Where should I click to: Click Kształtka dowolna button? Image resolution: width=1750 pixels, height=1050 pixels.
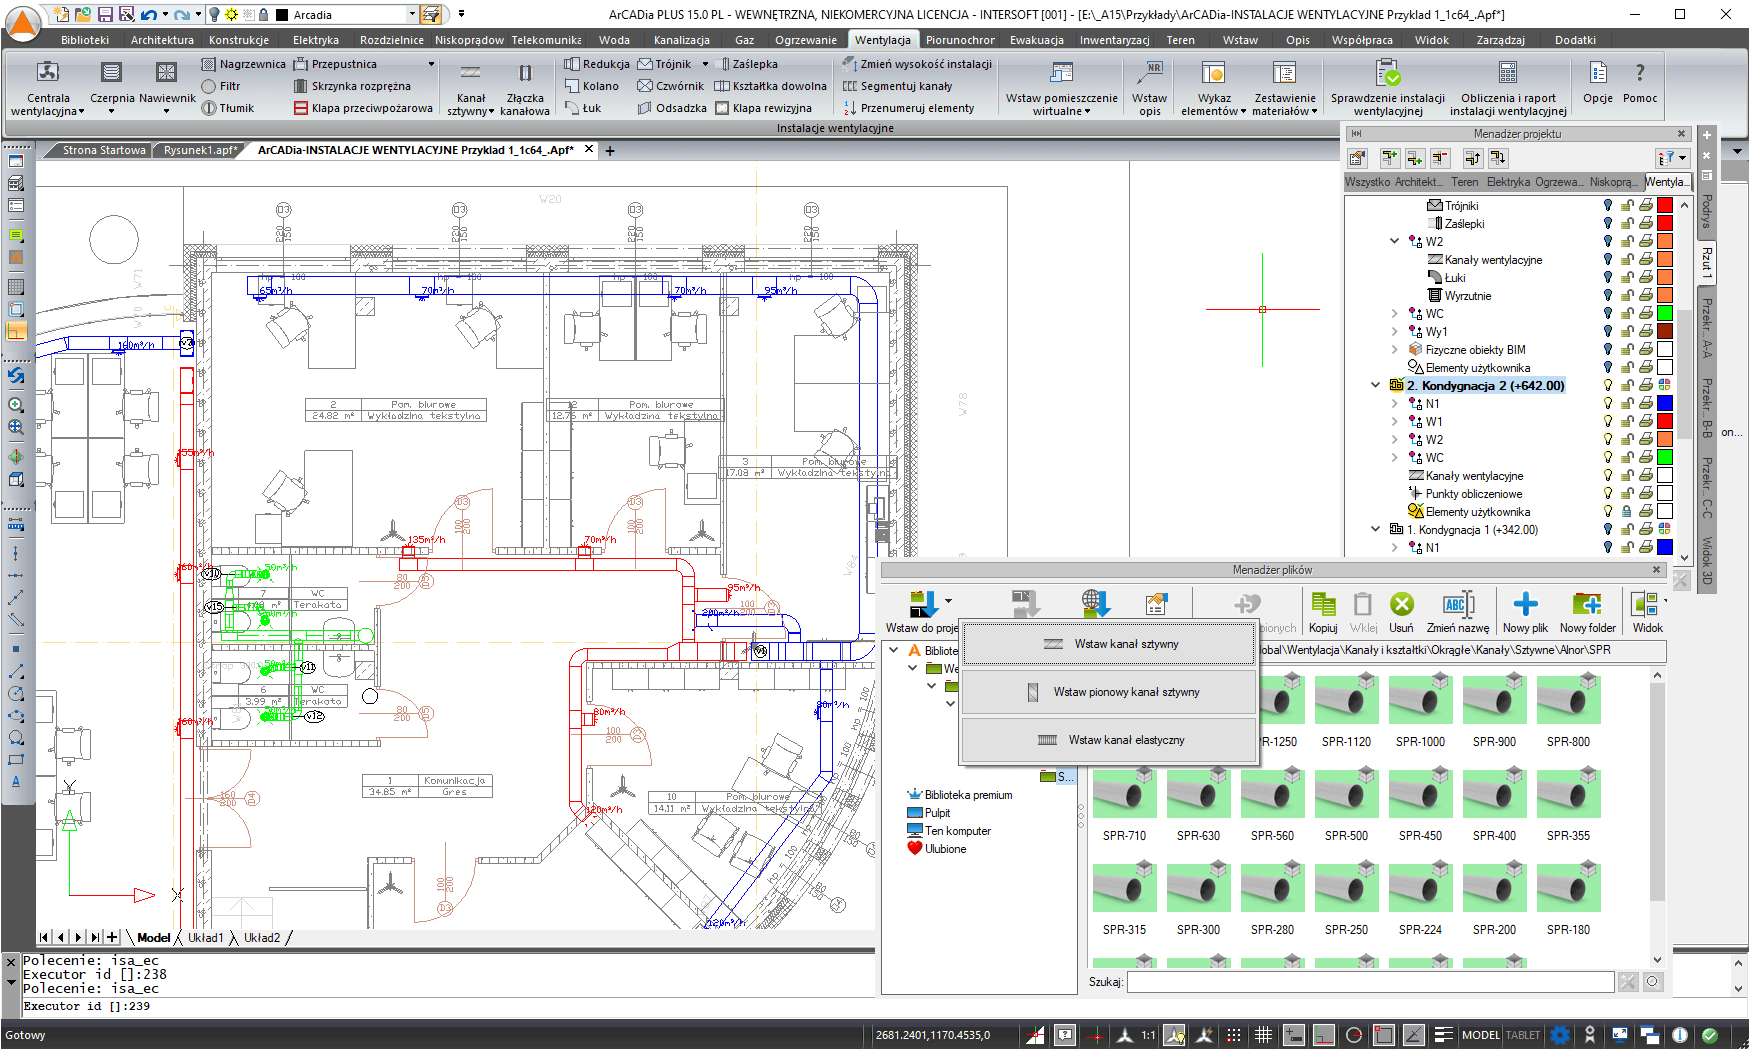770,86
